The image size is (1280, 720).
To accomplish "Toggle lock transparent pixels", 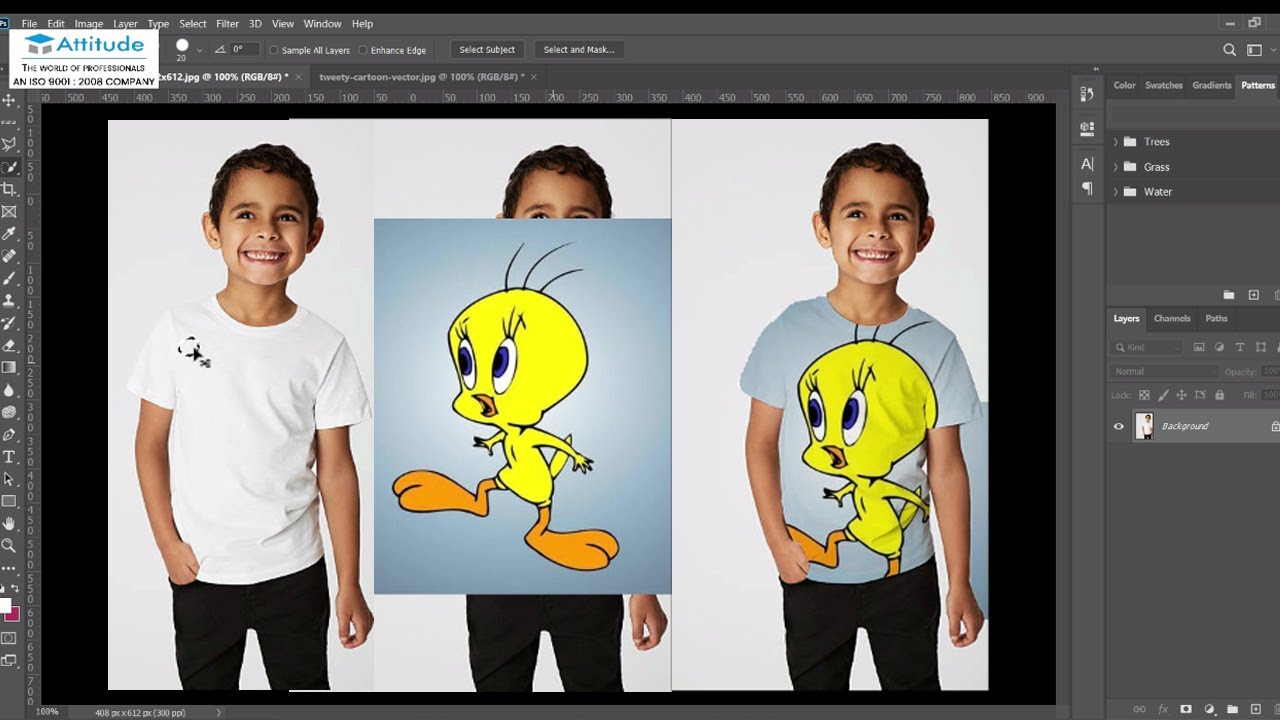I will coord(1144,395).
